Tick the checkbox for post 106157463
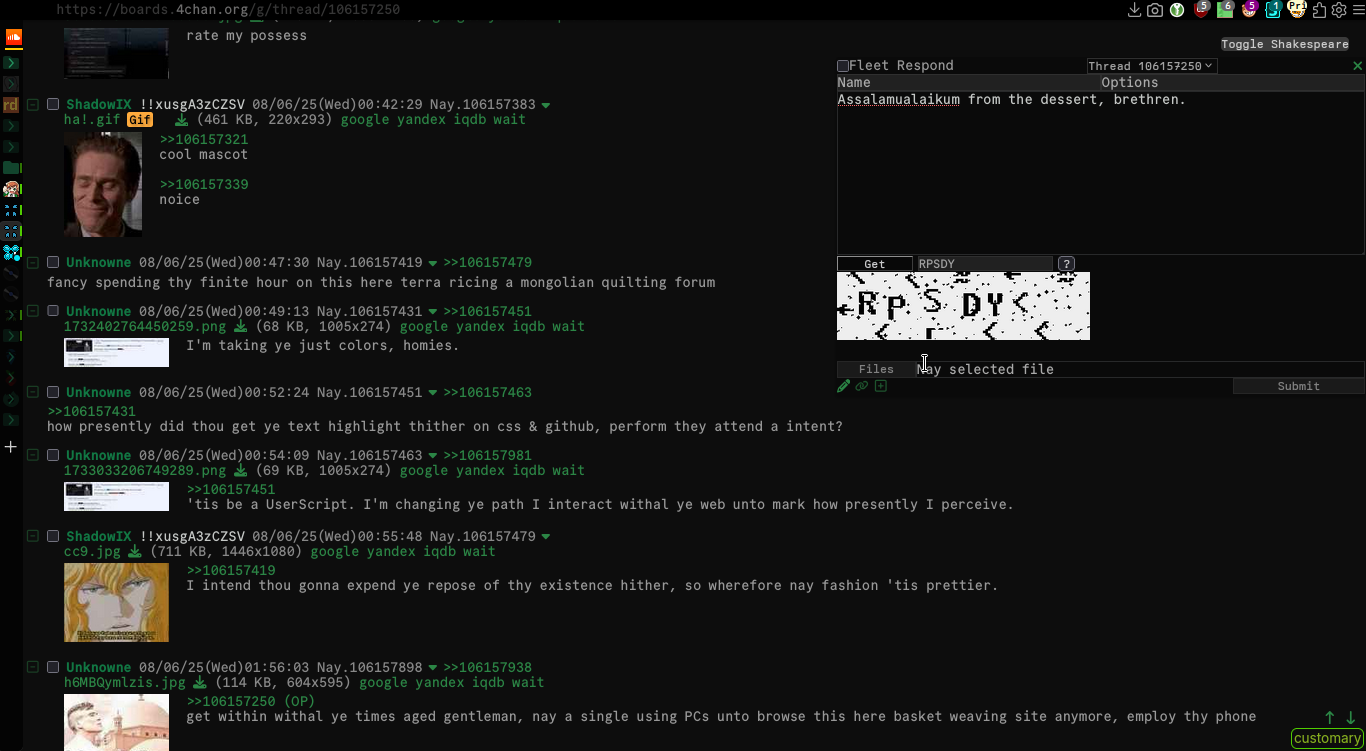 [53, 456]
